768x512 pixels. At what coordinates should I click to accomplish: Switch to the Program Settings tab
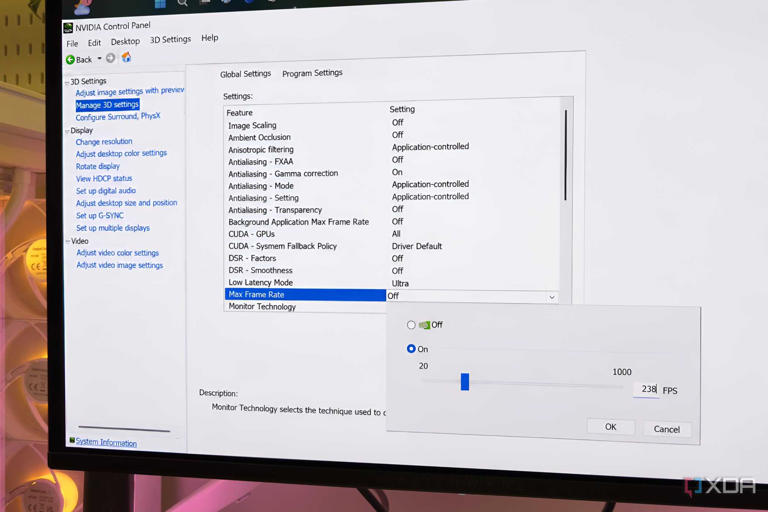point(312,73)
